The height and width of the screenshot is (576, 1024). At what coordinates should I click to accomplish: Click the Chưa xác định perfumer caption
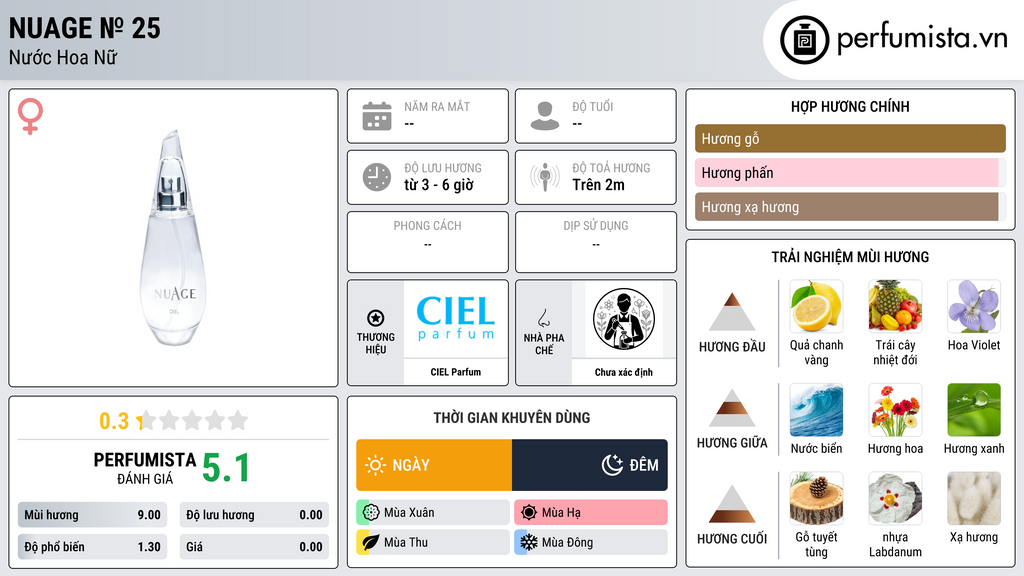[624, 372]
